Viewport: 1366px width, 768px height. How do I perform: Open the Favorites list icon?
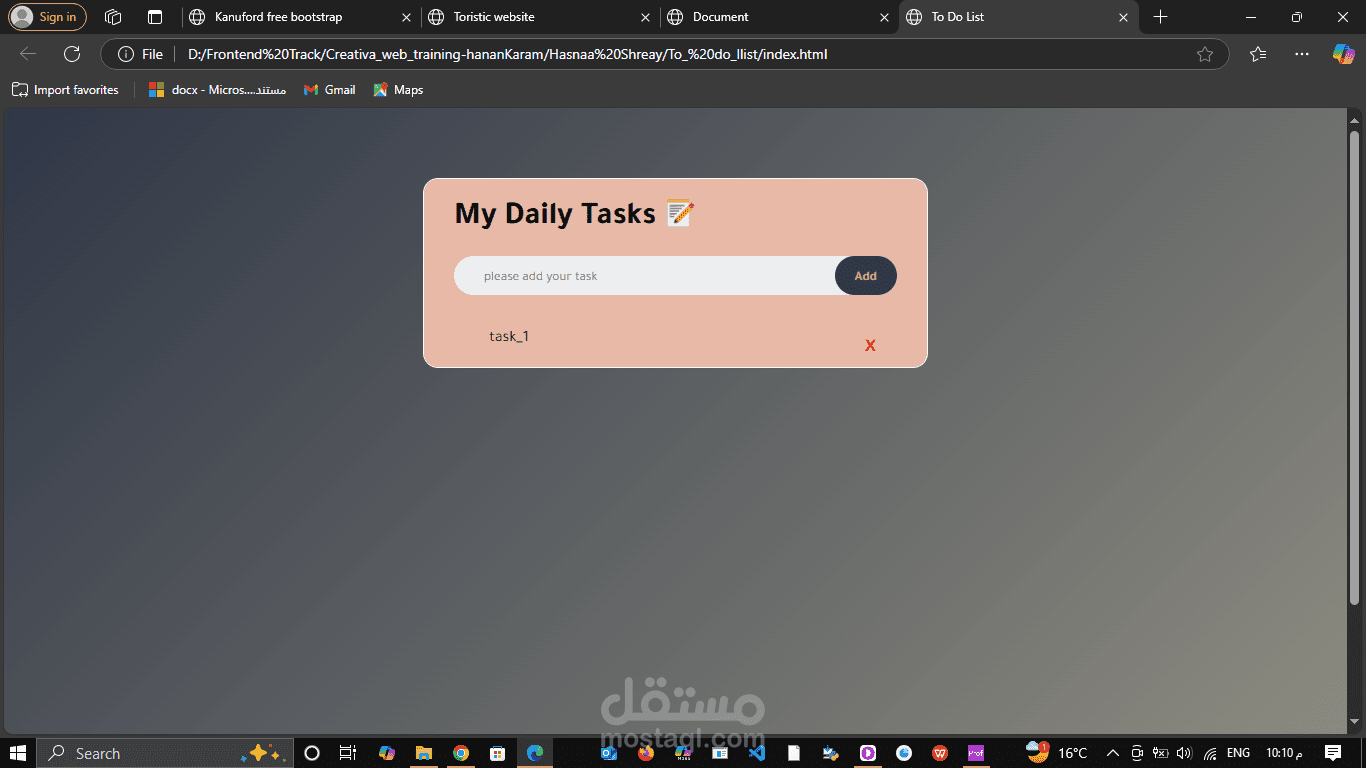[1258, 54]
